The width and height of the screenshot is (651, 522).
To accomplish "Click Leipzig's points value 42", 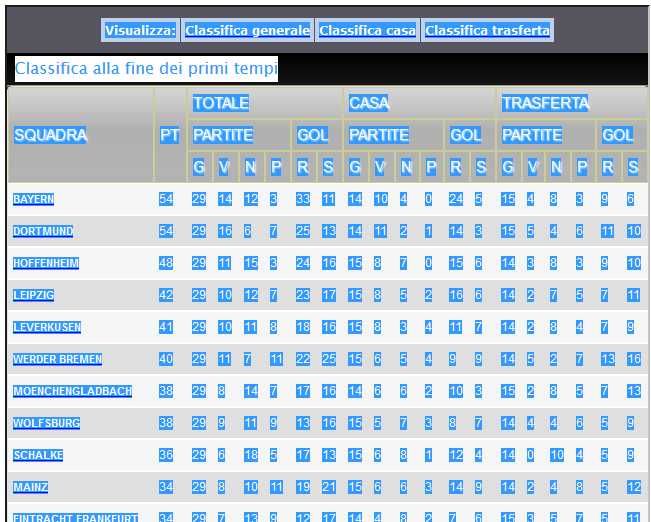I will [x=166, y=295].
